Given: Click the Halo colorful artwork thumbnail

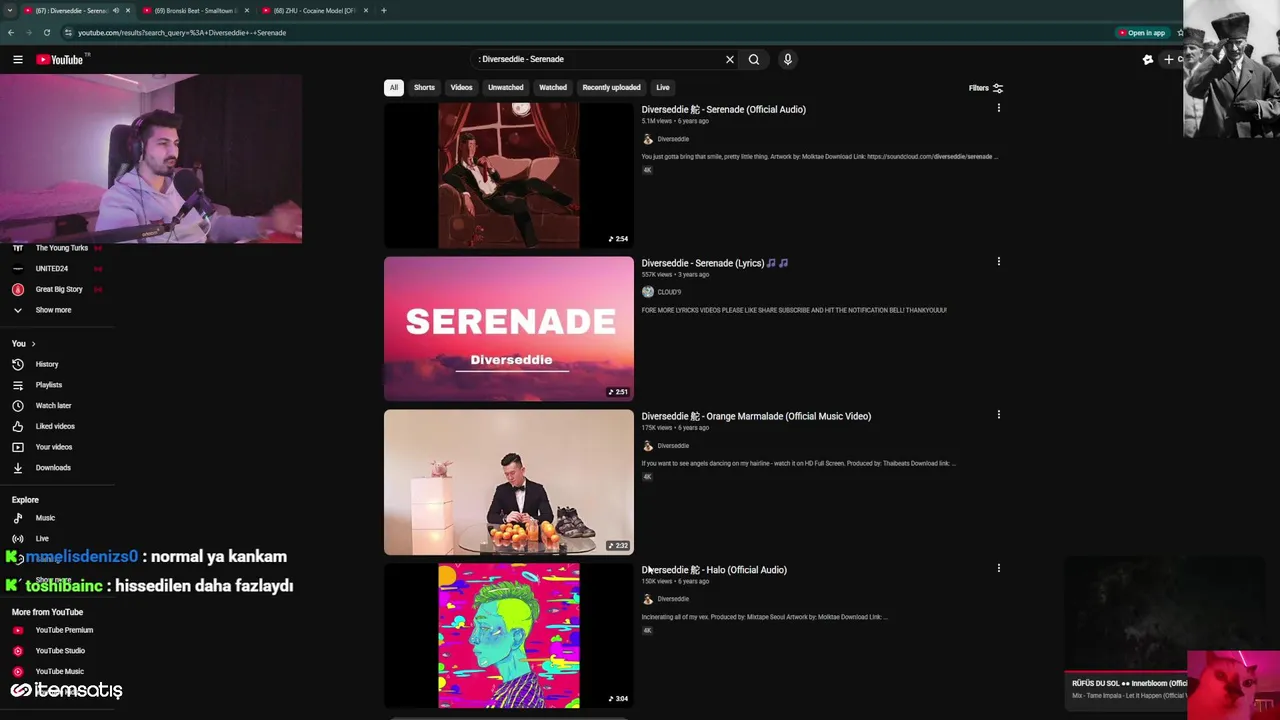Looking at the screenshot, I should (509, 636).
